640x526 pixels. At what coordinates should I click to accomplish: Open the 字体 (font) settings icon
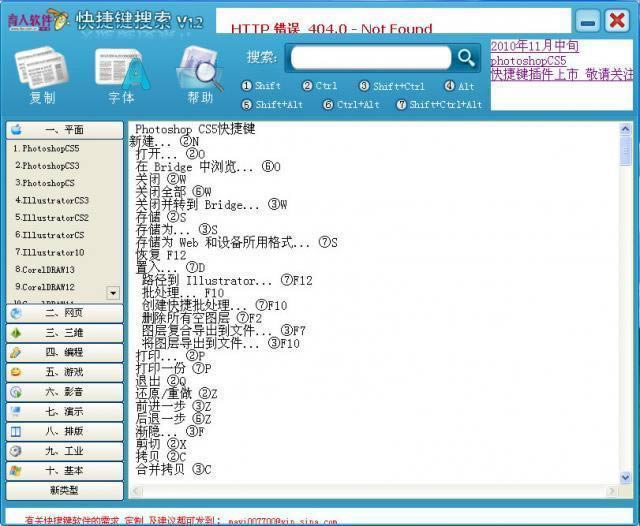tap(122, 69)
